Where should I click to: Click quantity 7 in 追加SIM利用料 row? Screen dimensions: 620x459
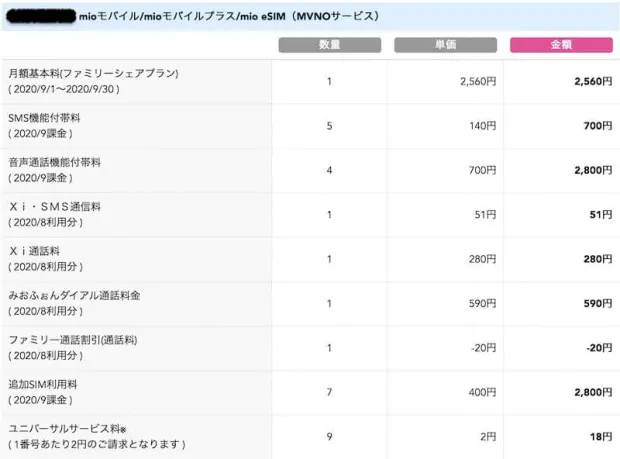pyautogui.click(x=329, y=392)
